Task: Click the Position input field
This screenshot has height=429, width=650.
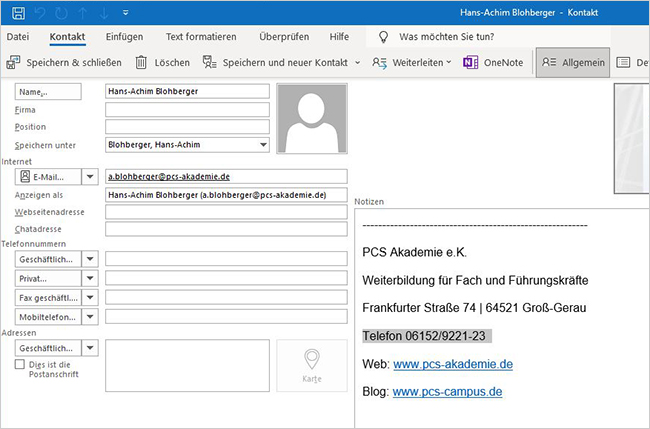Action: pyautogui.click(x=187, y=127)
